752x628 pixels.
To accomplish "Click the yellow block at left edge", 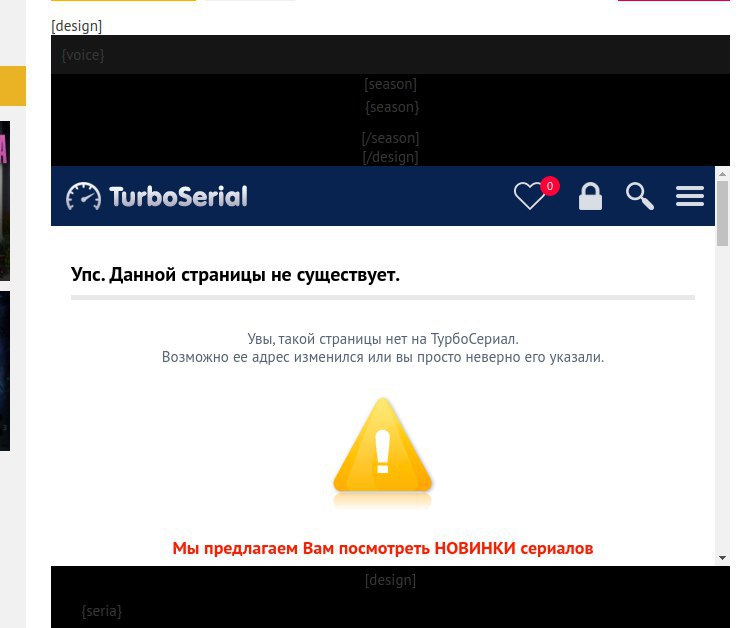I will [13, 86].
